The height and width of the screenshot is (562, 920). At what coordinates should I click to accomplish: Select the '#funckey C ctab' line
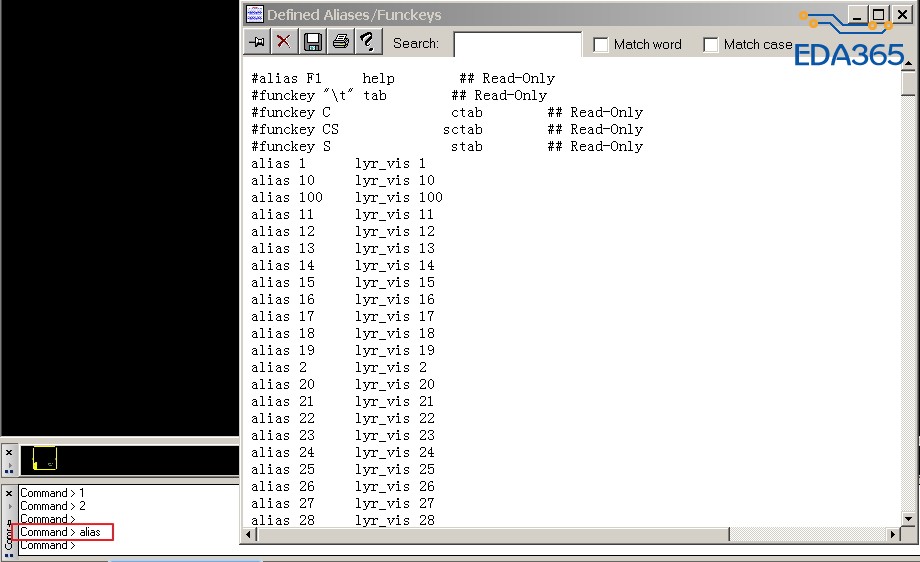coord(447,113)
